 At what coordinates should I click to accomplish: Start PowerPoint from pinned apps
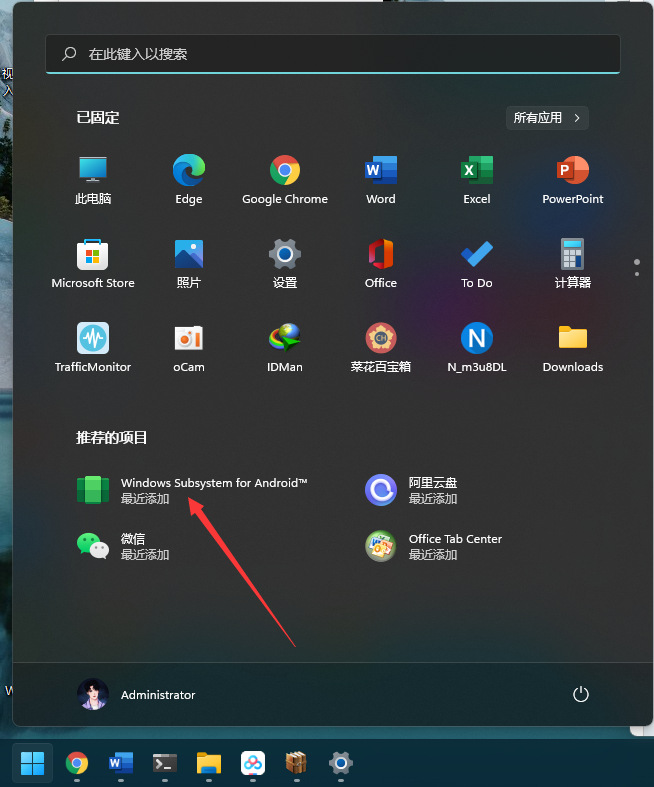point(573,180)
